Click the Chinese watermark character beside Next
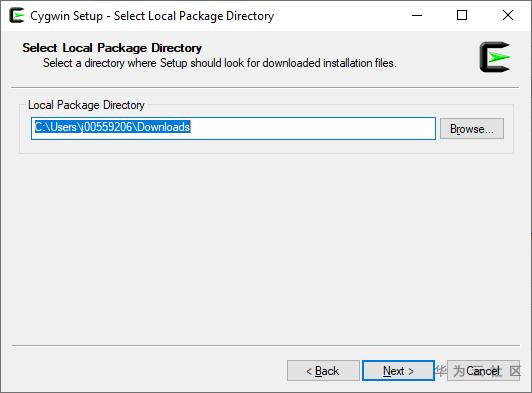 coord(440,370)
